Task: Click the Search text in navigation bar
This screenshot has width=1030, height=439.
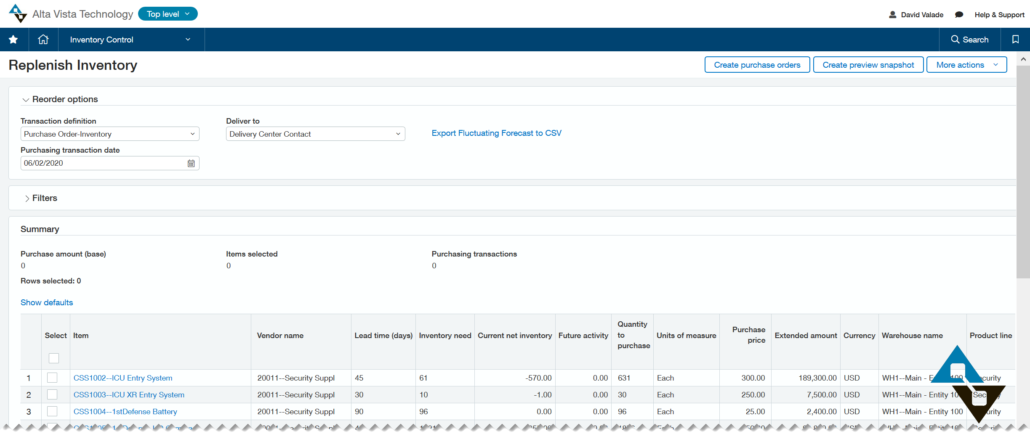Action: coord(975,39)
